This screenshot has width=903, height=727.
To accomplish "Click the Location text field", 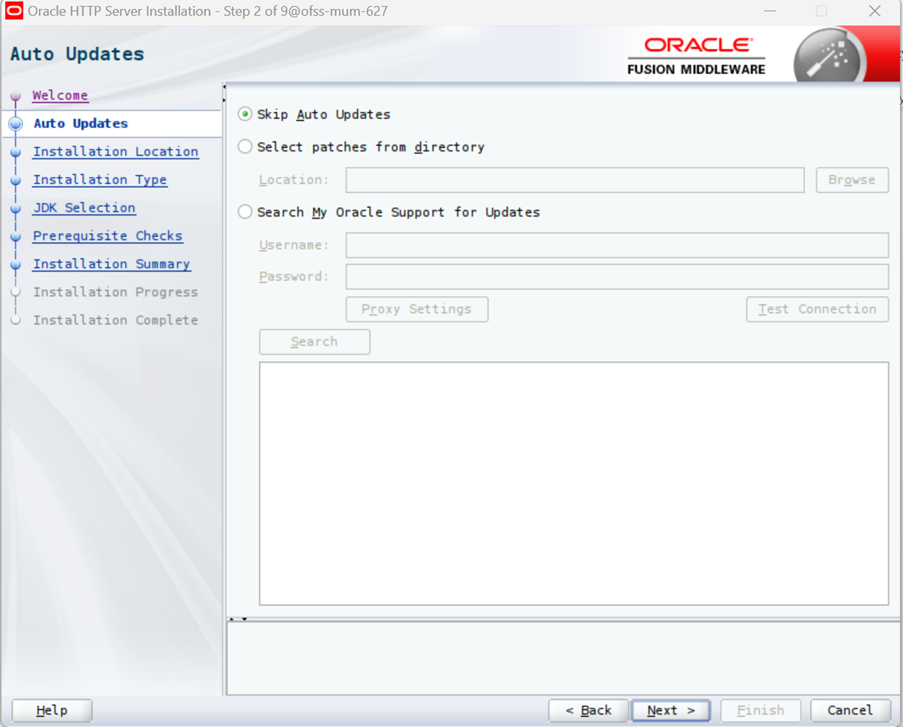I will point(575,180).
